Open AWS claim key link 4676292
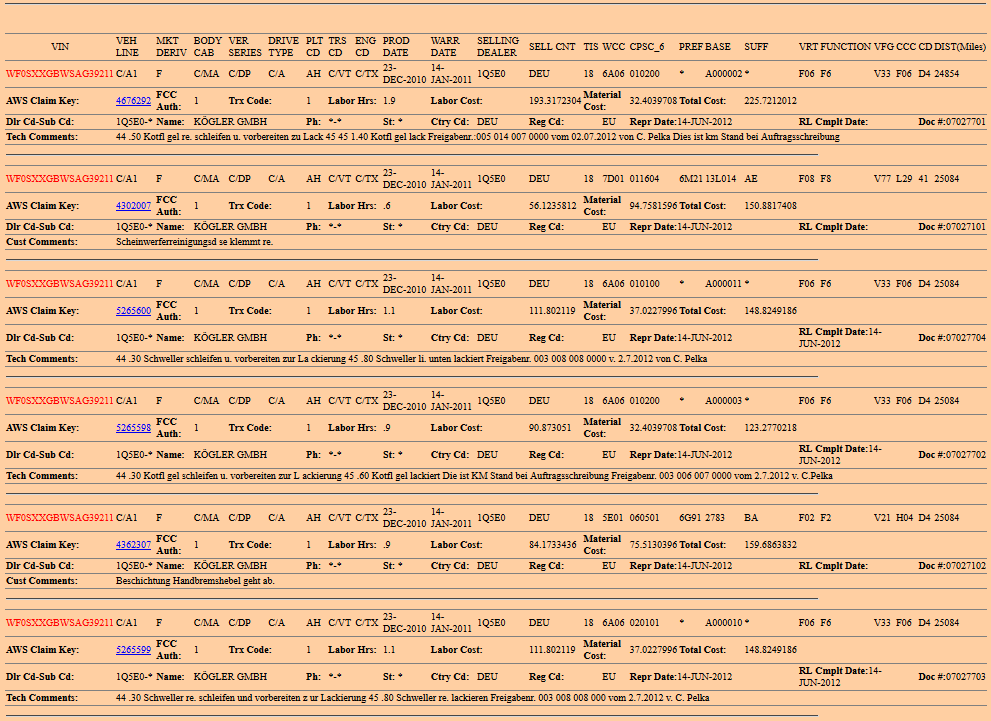Screen dimensions: 991x721 coord(133,101)
